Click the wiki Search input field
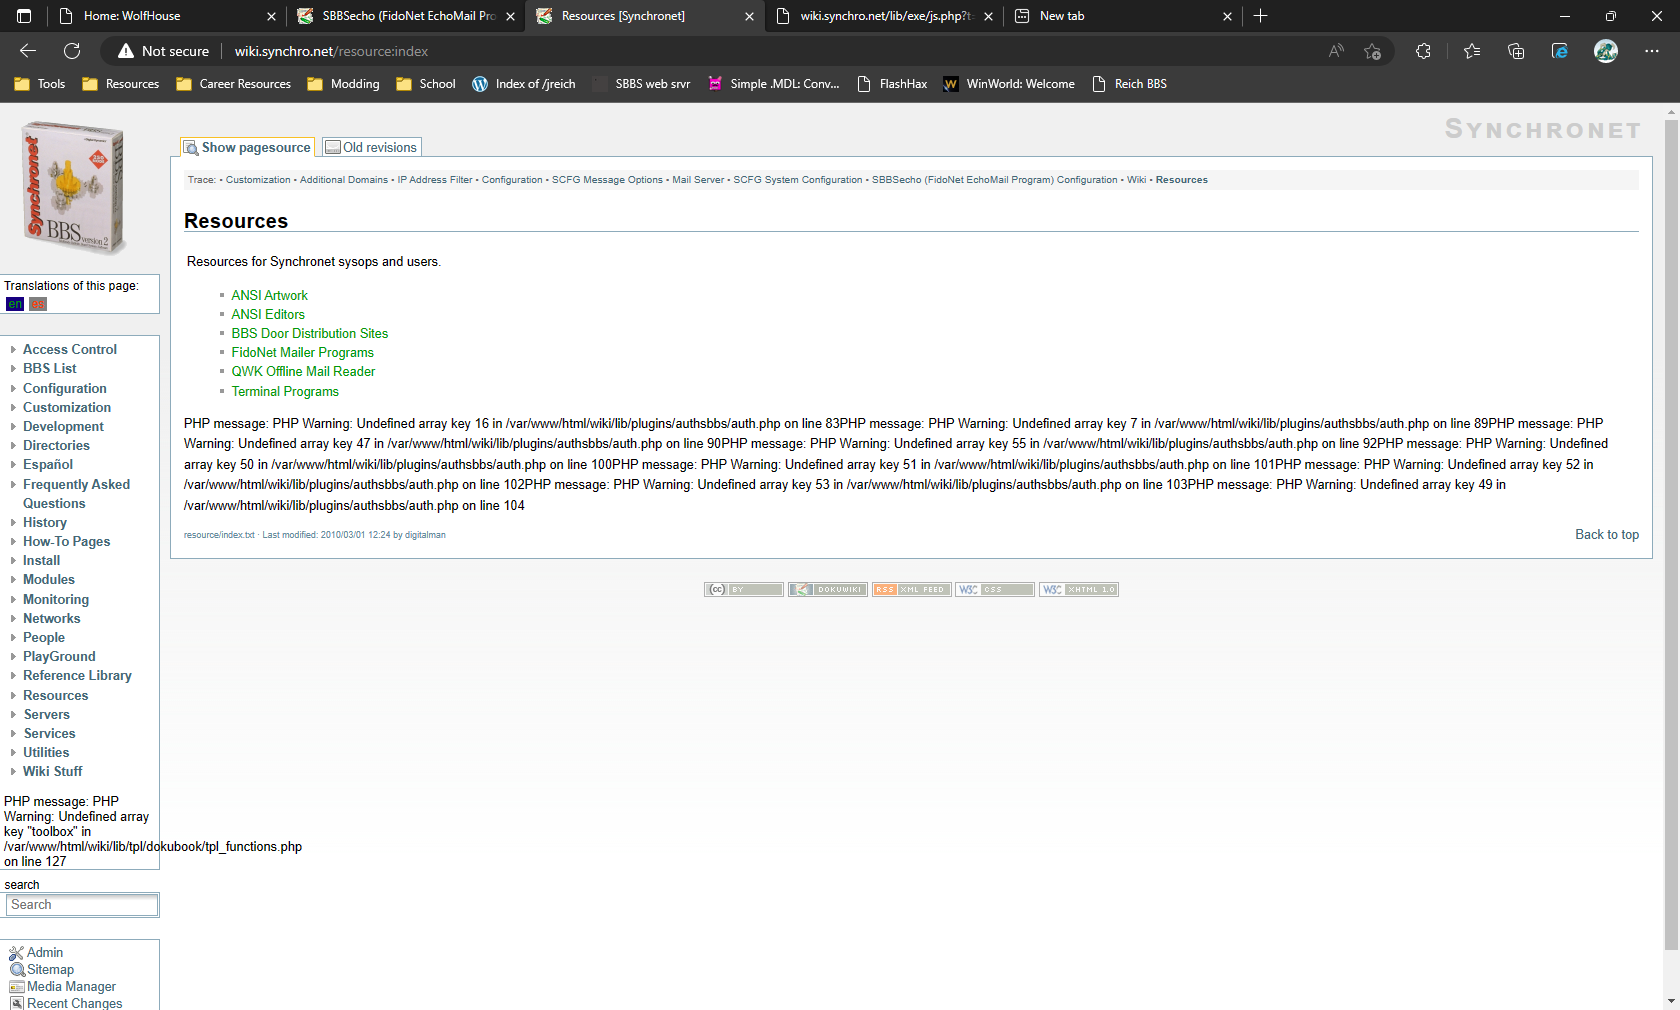 coord(83,905)
